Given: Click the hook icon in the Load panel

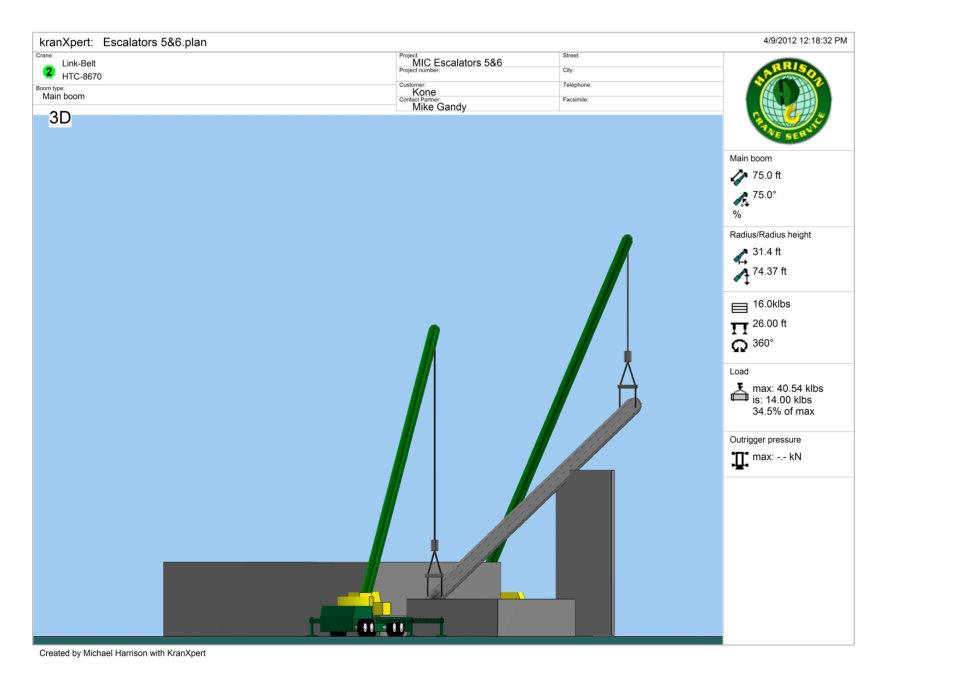Looking at the screenshot, I should click(739, 394).
